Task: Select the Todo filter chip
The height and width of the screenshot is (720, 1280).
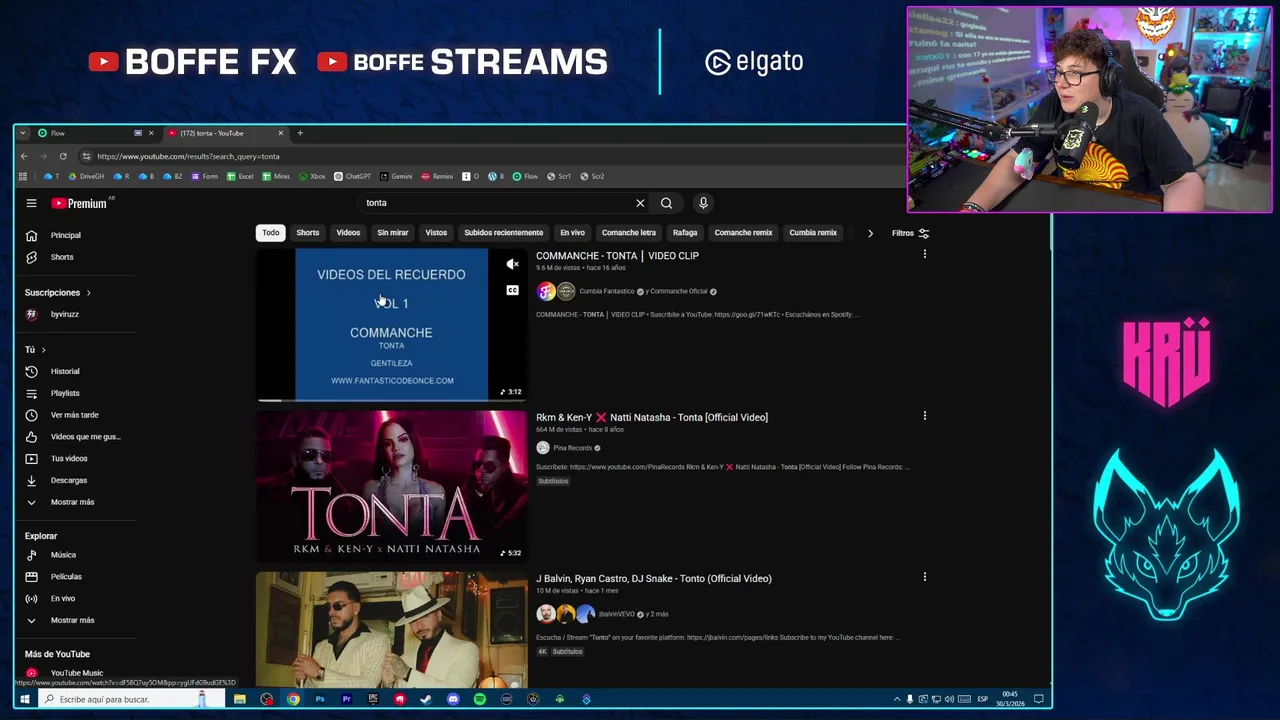Action: pyautogui.click(x=271, y=233)
